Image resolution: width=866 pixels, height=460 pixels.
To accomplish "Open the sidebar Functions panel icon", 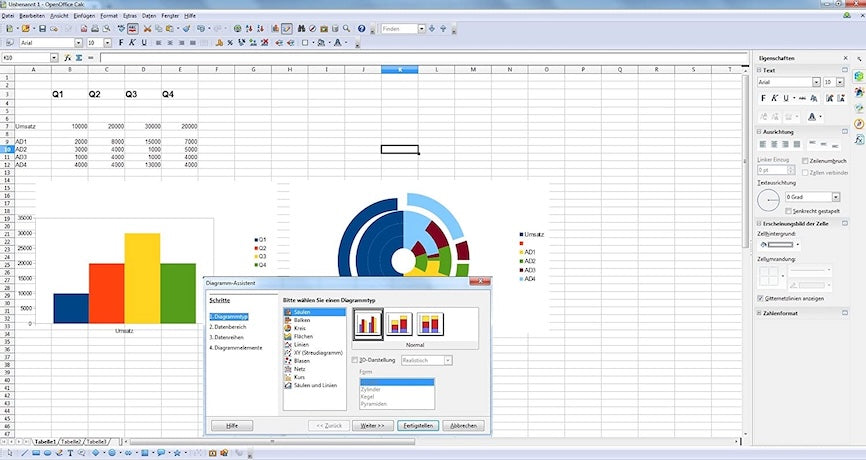I will (859, 138).
